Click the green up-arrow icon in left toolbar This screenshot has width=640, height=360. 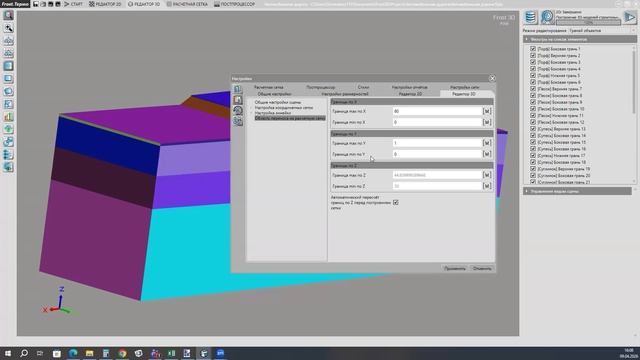click(8, 129)
